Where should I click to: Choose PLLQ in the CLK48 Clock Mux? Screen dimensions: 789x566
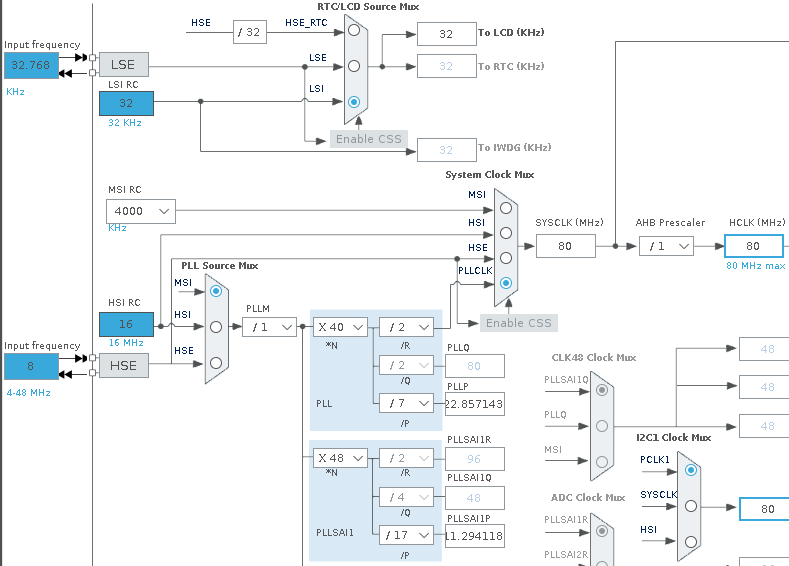click(x=601, y=425)
